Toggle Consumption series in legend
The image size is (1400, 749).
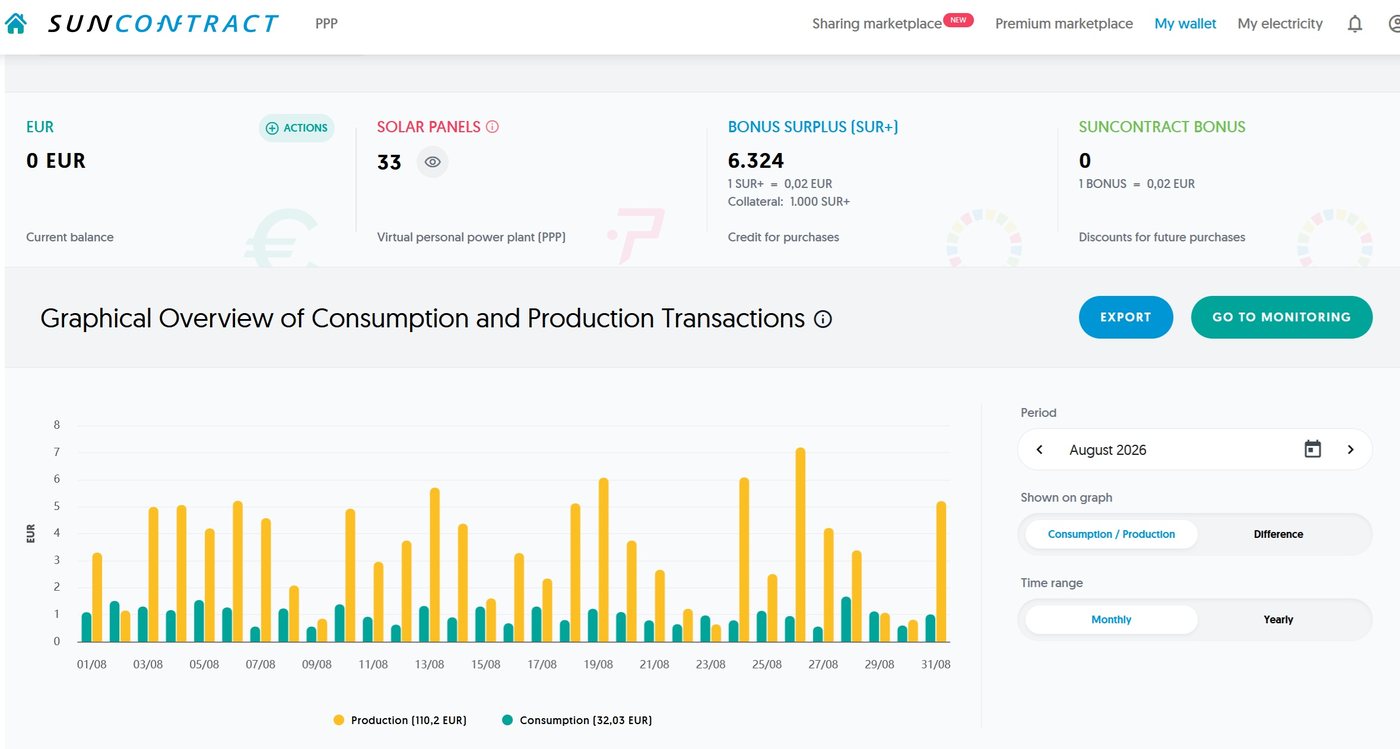pos(577,720)
